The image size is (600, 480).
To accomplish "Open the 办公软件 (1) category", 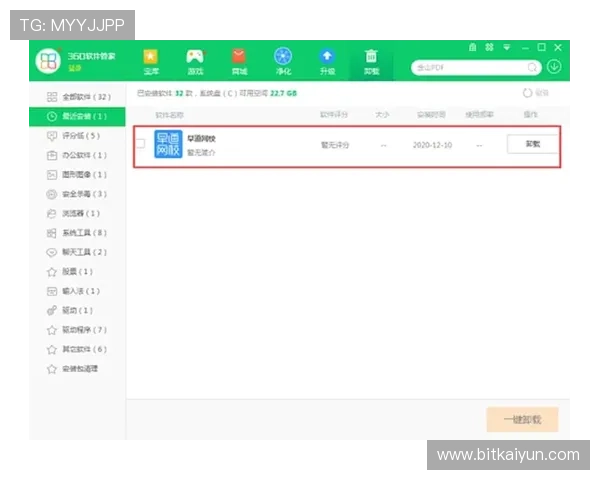I will [76, 155].
